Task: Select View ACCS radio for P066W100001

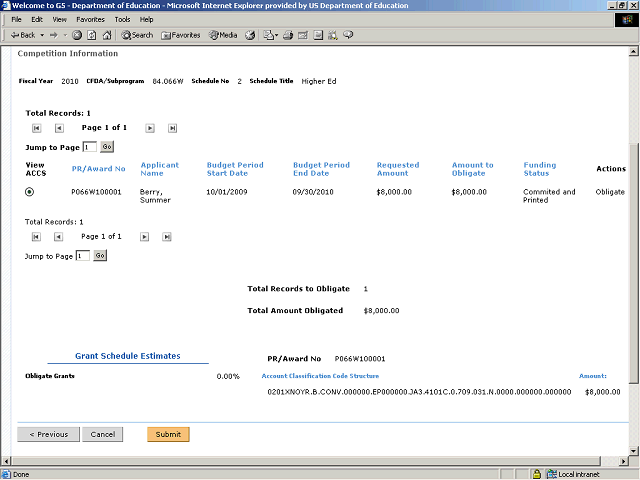Action: click(x=29, y=192)
